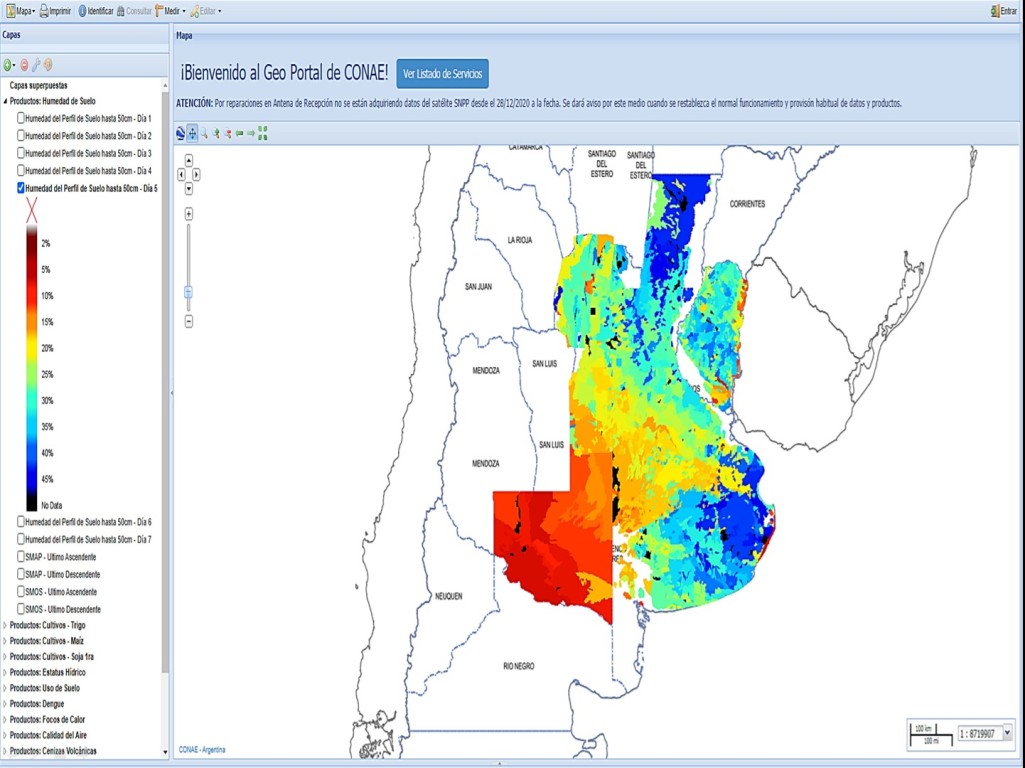Click the CONAE - Argentina attribution link
Viewport: 1025px width, 768px height.
(x=202, y=750)
